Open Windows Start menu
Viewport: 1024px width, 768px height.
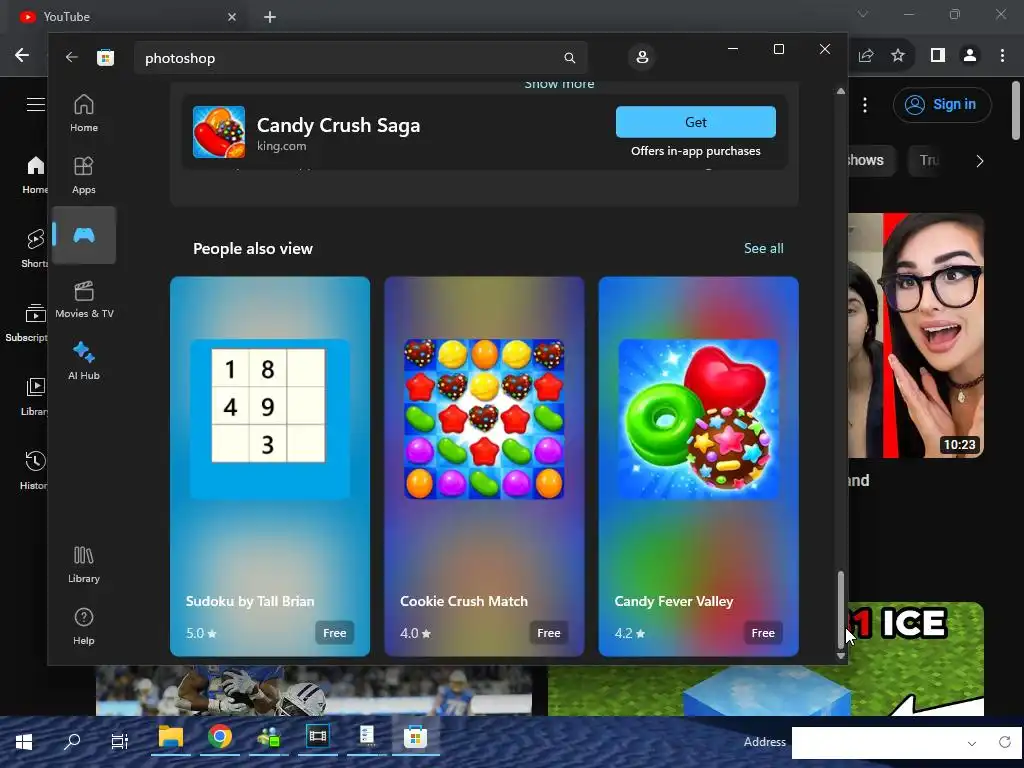pos(24,741)
